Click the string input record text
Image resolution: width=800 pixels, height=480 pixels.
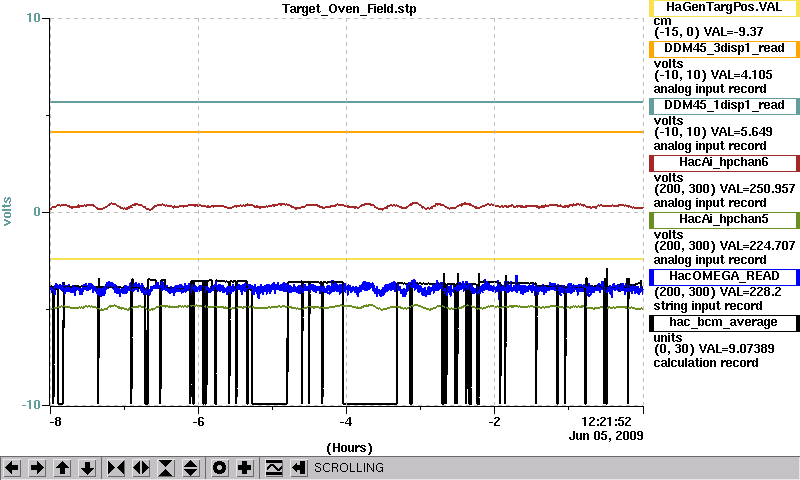click(708, 306)
